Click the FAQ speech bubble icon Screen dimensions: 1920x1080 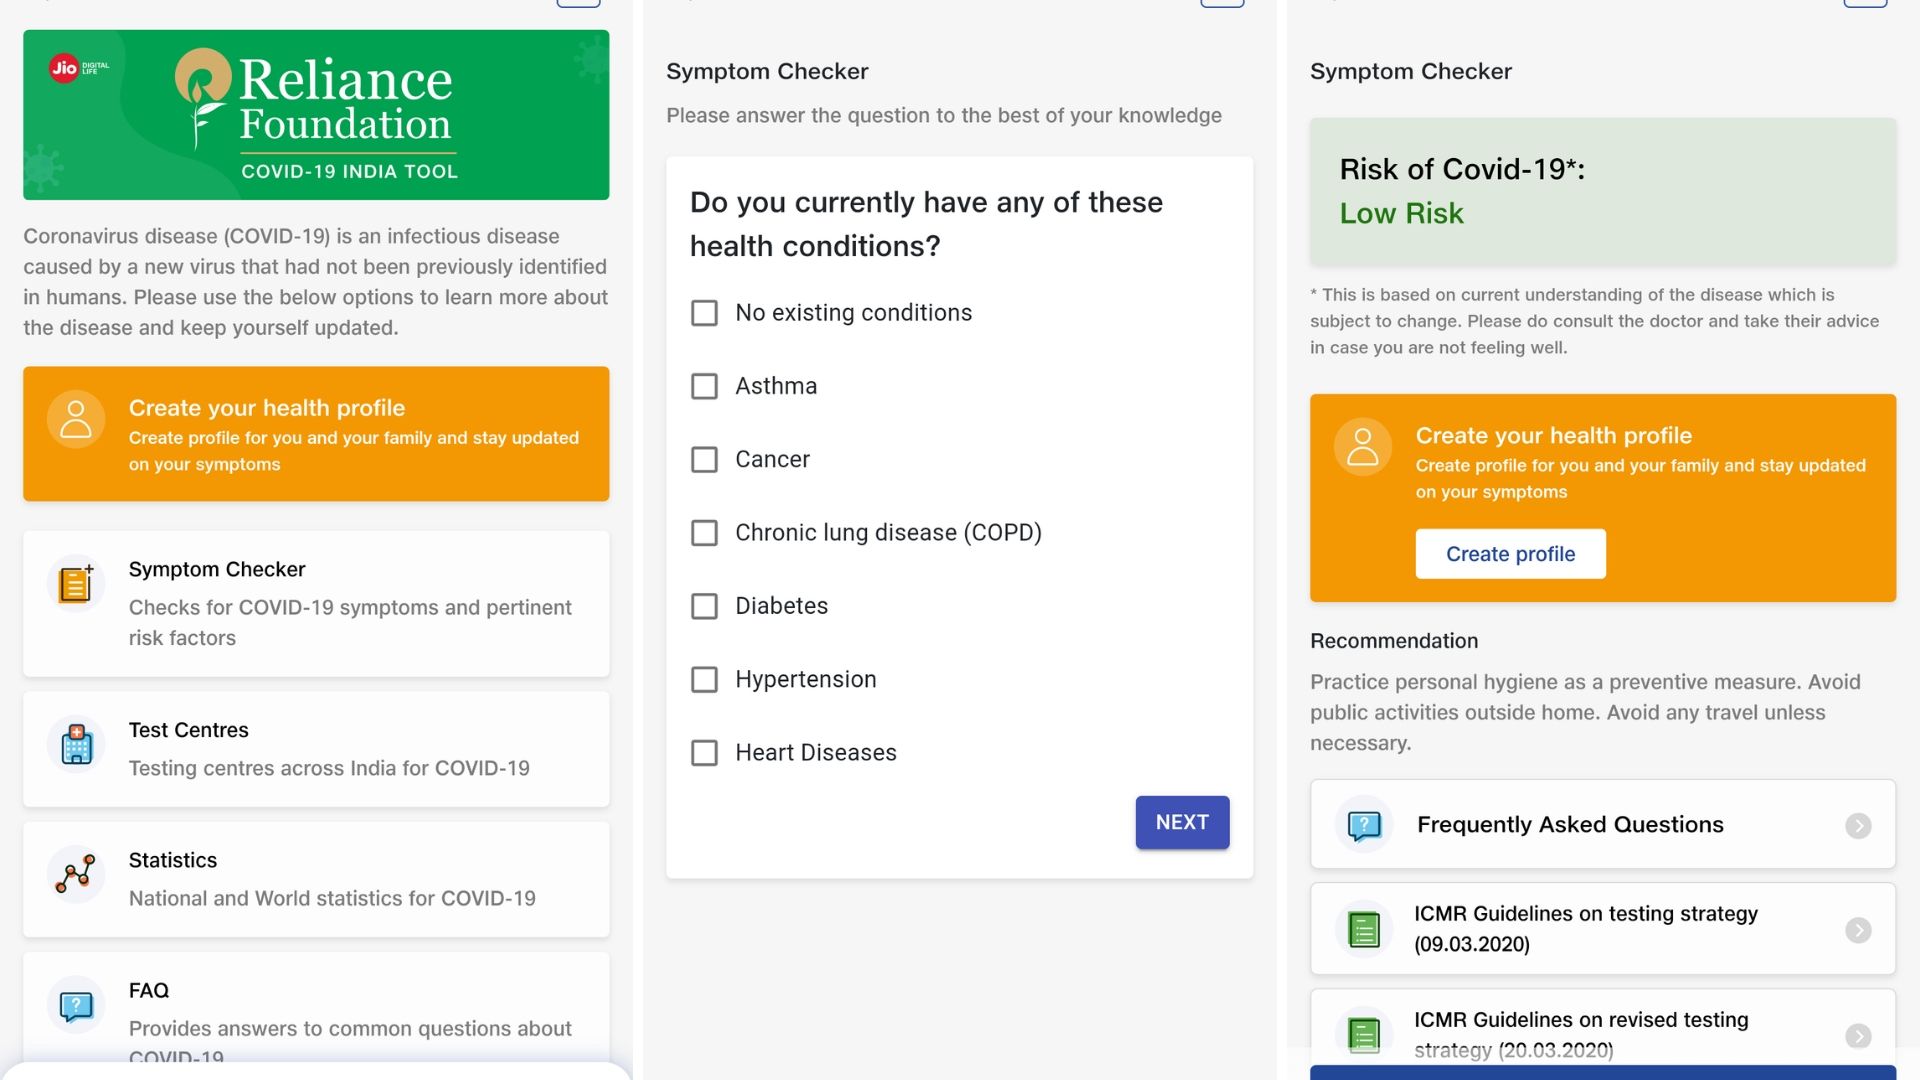pyautogui.click(x=73, y=1002)
